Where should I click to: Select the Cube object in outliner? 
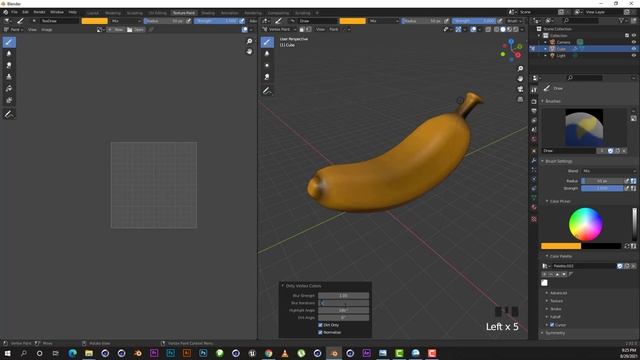[561, 49]
